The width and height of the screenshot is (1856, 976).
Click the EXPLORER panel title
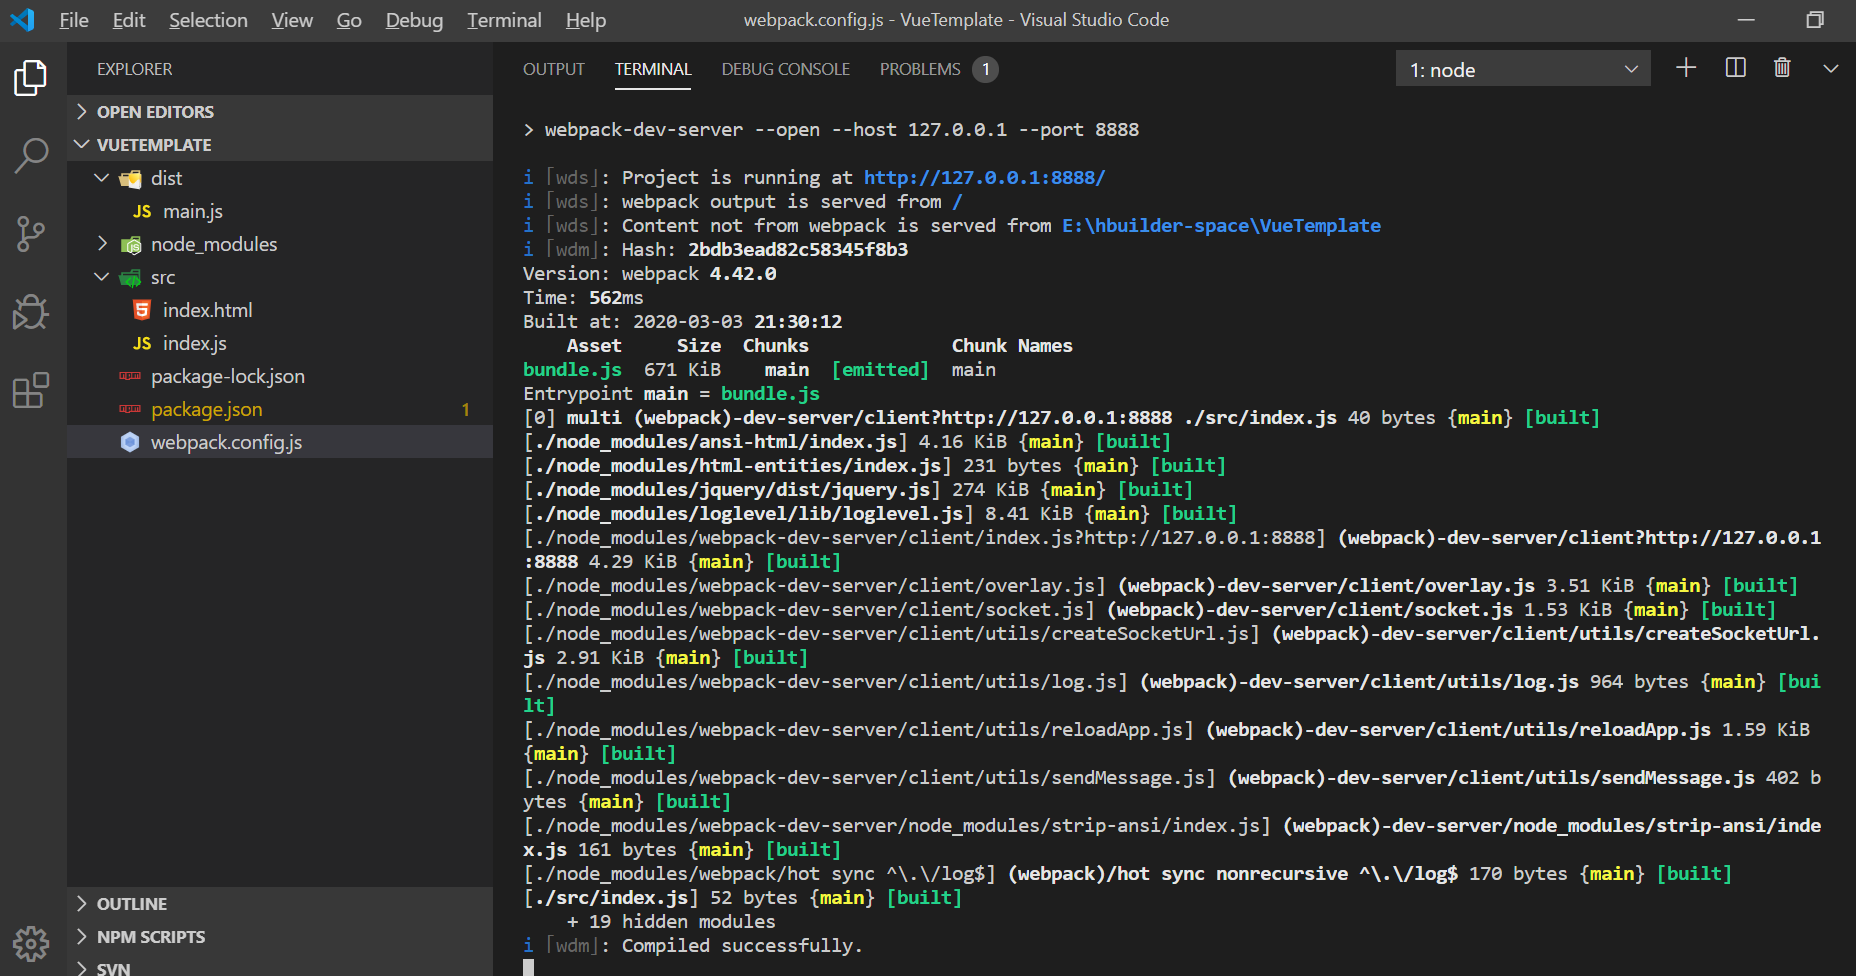pyautogui.click(x=135, y=69)
